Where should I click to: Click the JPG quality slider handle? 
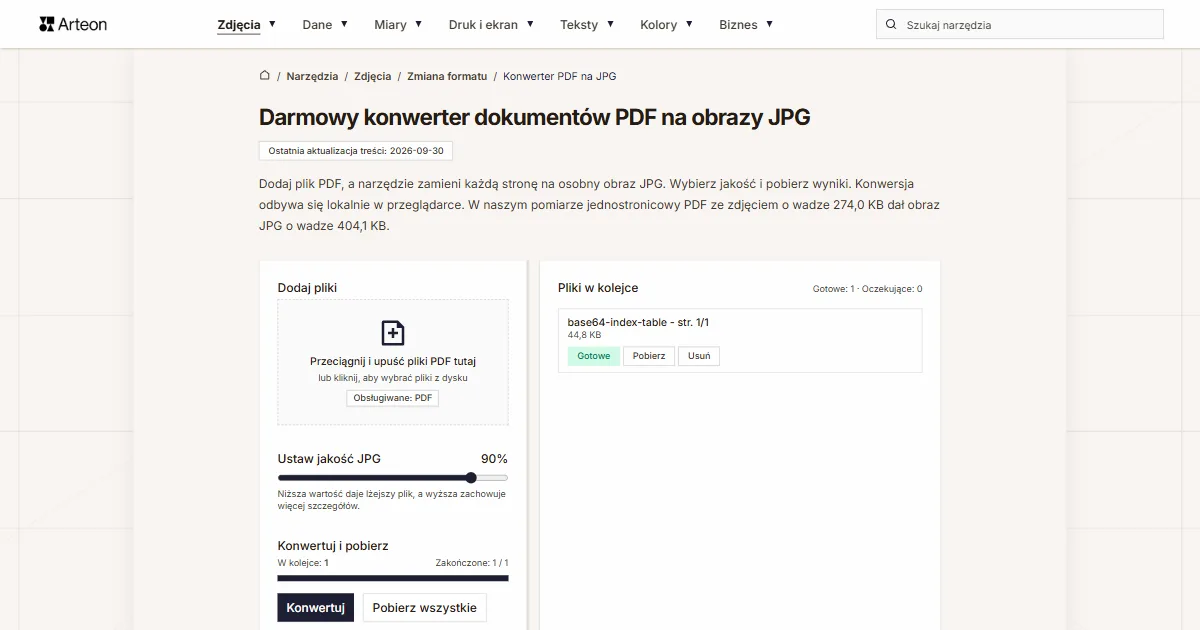471,478
